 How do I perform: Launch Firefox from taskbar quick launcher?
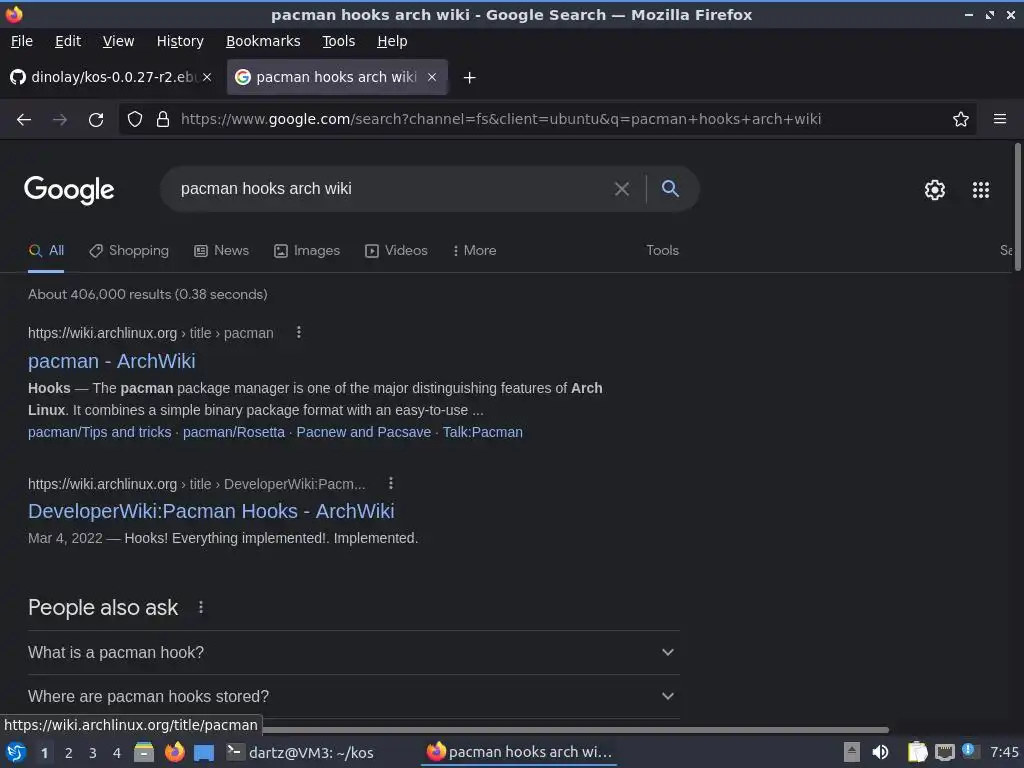click(x=174, y=752)
